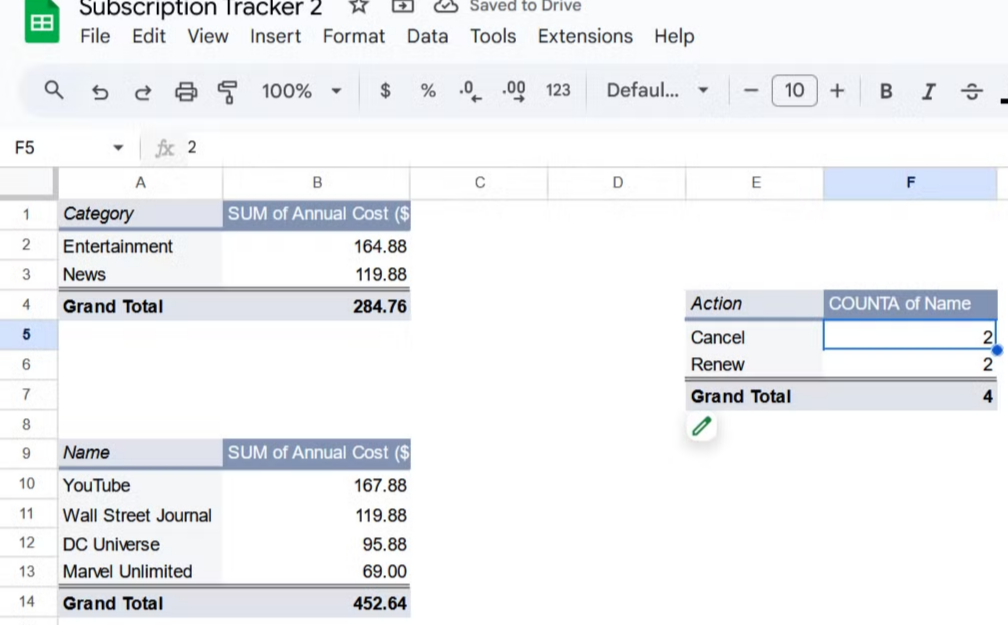Click the font size field showing 10
The width and height of the screenshot is (1008, 625).
(x=795, y=91)
